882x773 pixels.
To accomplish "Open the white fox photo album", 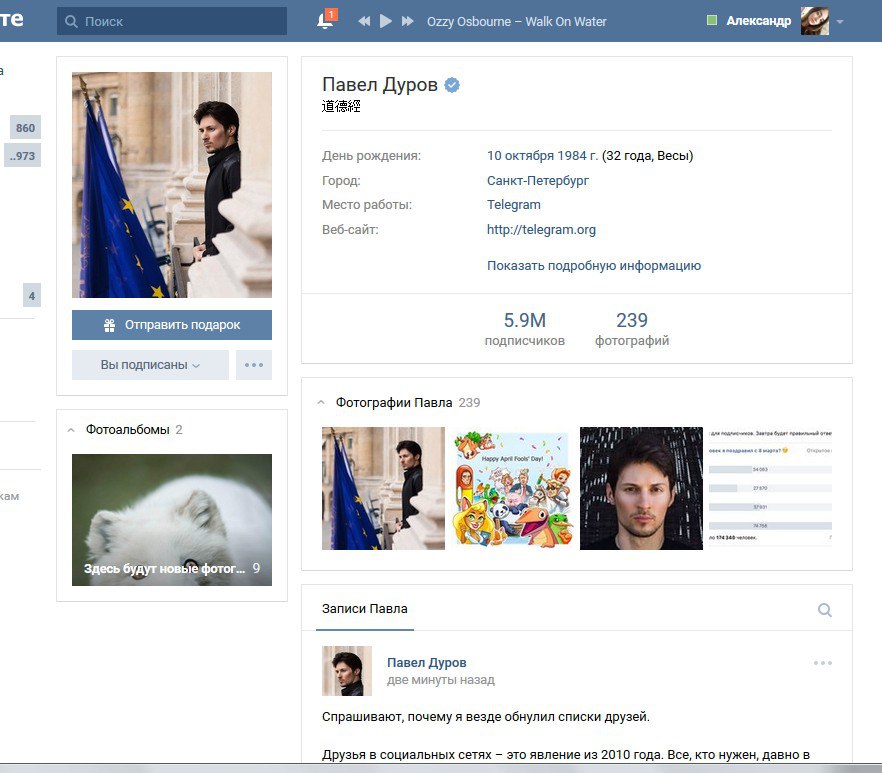I will [172, 520].
